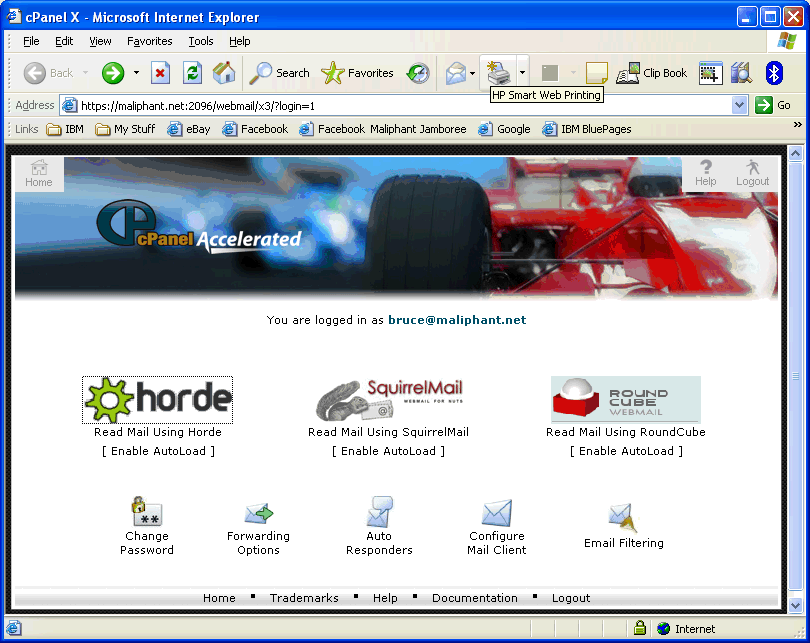This screenshot has width=810, height=643.
Task: Open Forwarding Options icon
Action: click(x=258, y=514)
